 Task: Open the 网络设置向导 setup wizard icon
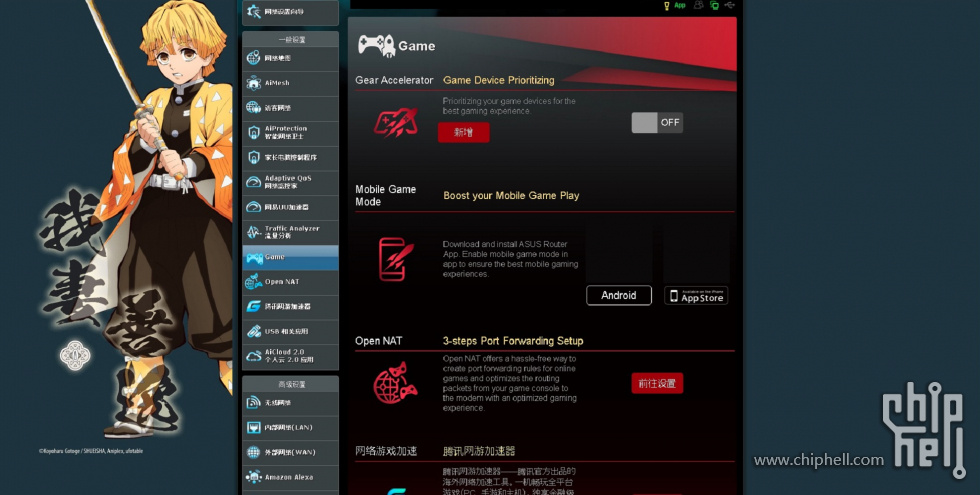click(254, 11)
